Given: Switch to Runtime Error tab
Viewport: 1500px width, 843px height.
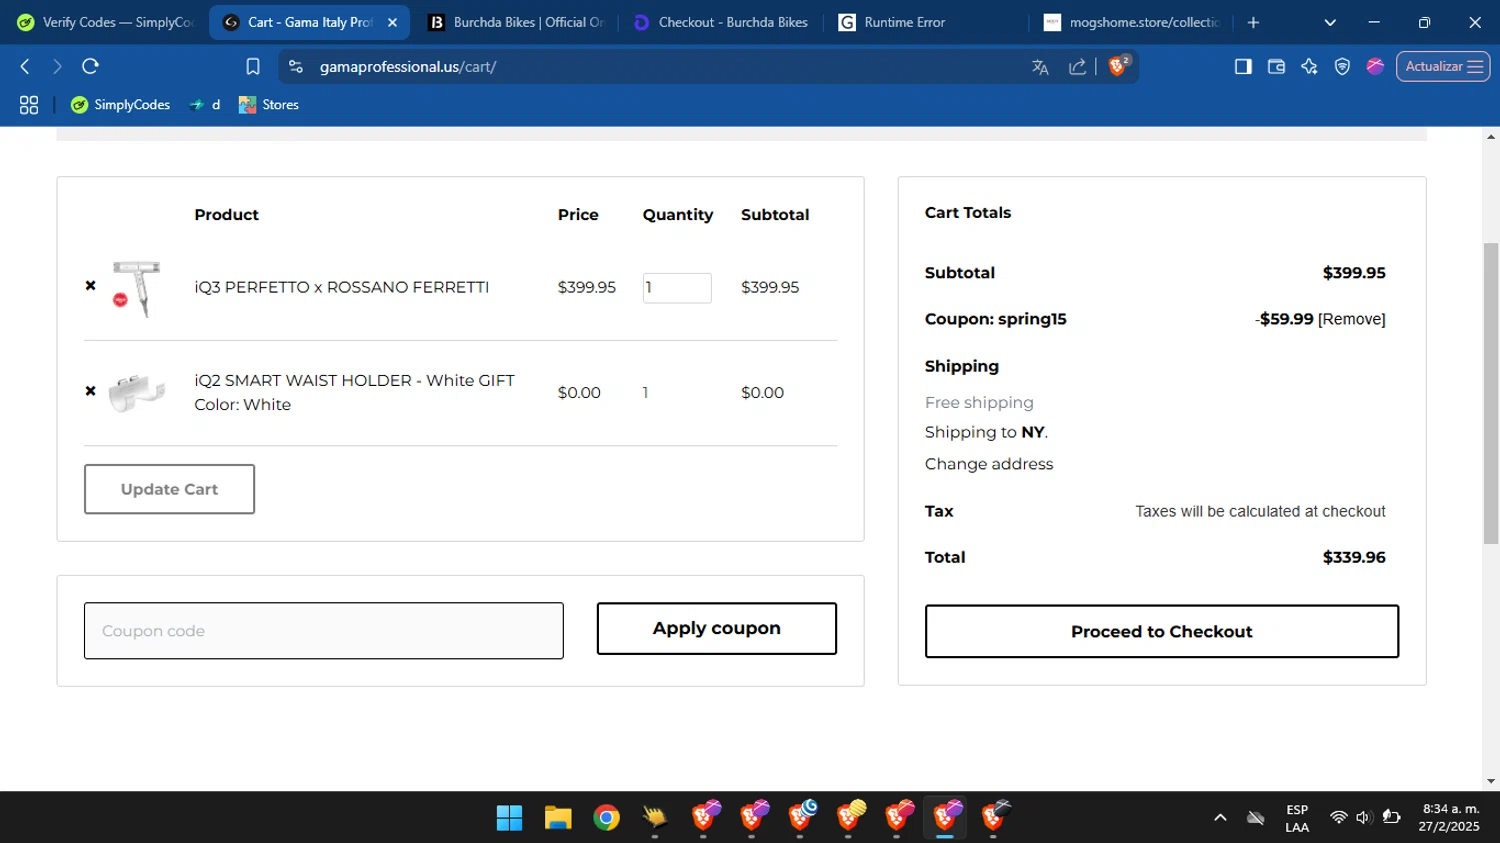Looking at the screenshot, I should (x=926, y=22).
